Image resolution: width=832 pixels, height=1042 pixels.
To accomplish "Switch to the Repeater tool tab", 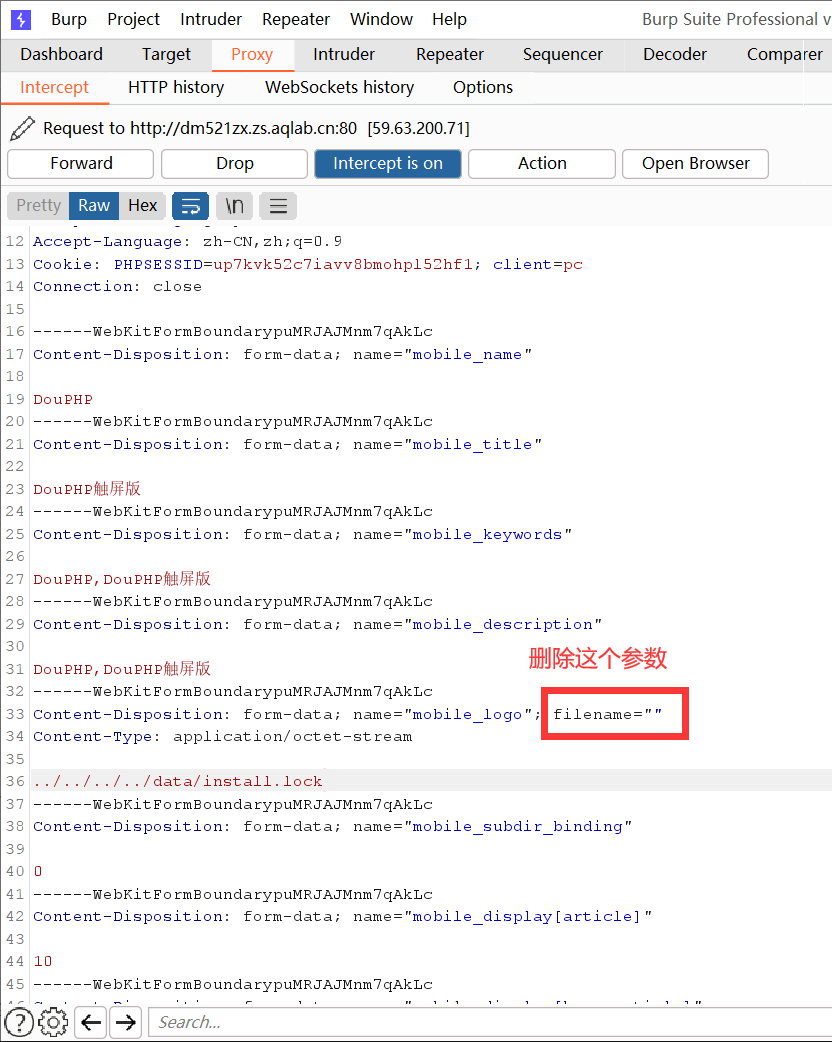I will coord(450,54).
